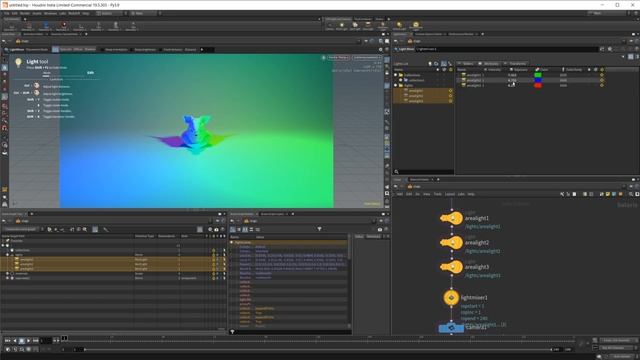The height and width of the screenshot is (360, 640).
Task: Collapse the collections folder in Light List
Action: pos(396,75)
